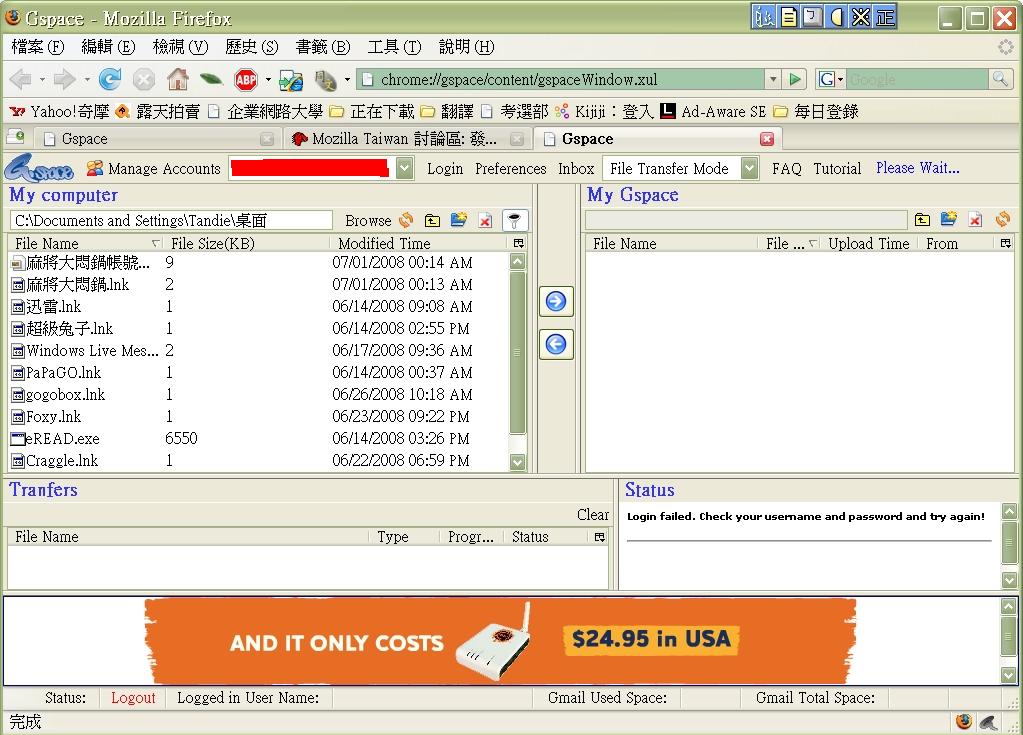Refresh the My computer file list
This screenshot has width=1023, height=735.
pyautogui.click(x=406, y=220)
